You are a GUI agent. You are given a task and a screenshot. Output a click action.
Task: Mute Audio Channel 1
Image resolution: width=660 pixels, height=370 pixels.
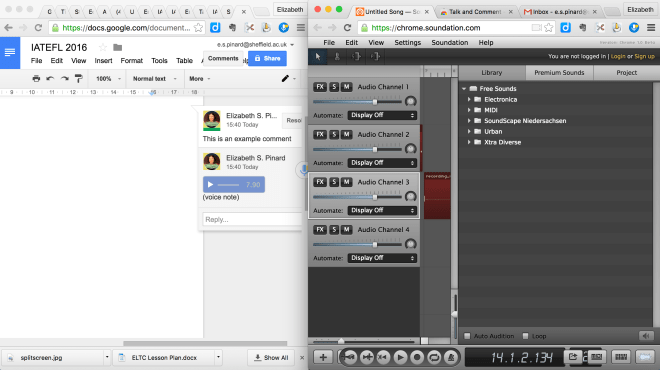coord(346,87)
